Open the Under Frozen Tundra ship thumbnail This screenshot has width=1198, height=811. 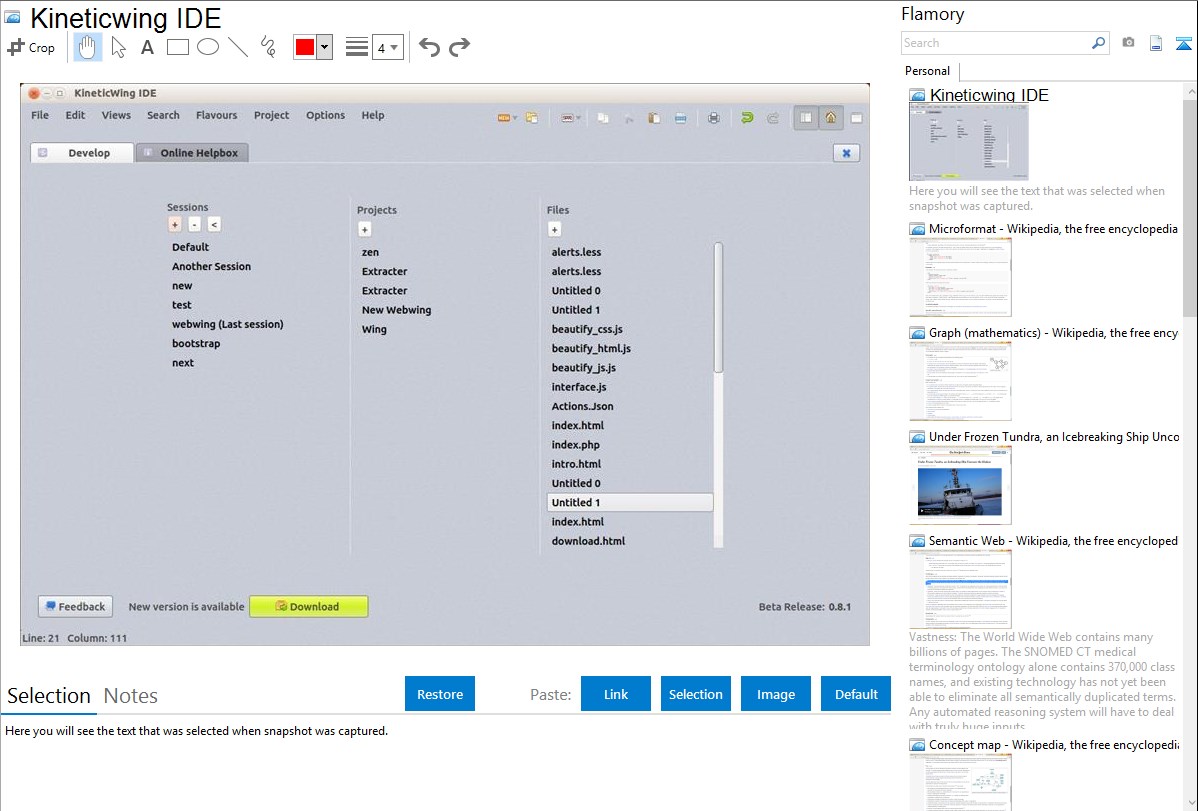pos(960,486)
